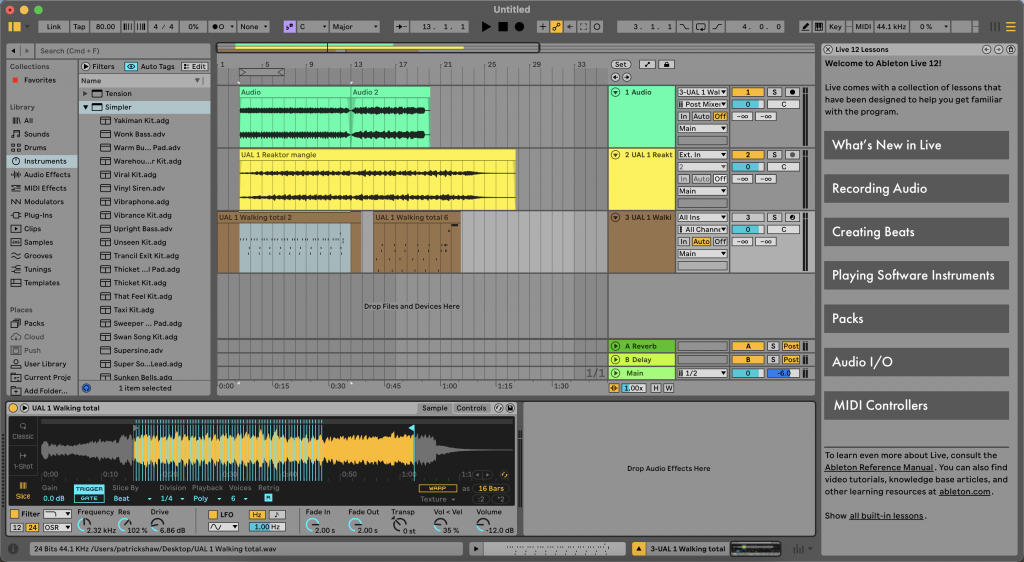Open the MIDI Controllers lesson
The image size is (1024, 562).
tap(916, 405)
